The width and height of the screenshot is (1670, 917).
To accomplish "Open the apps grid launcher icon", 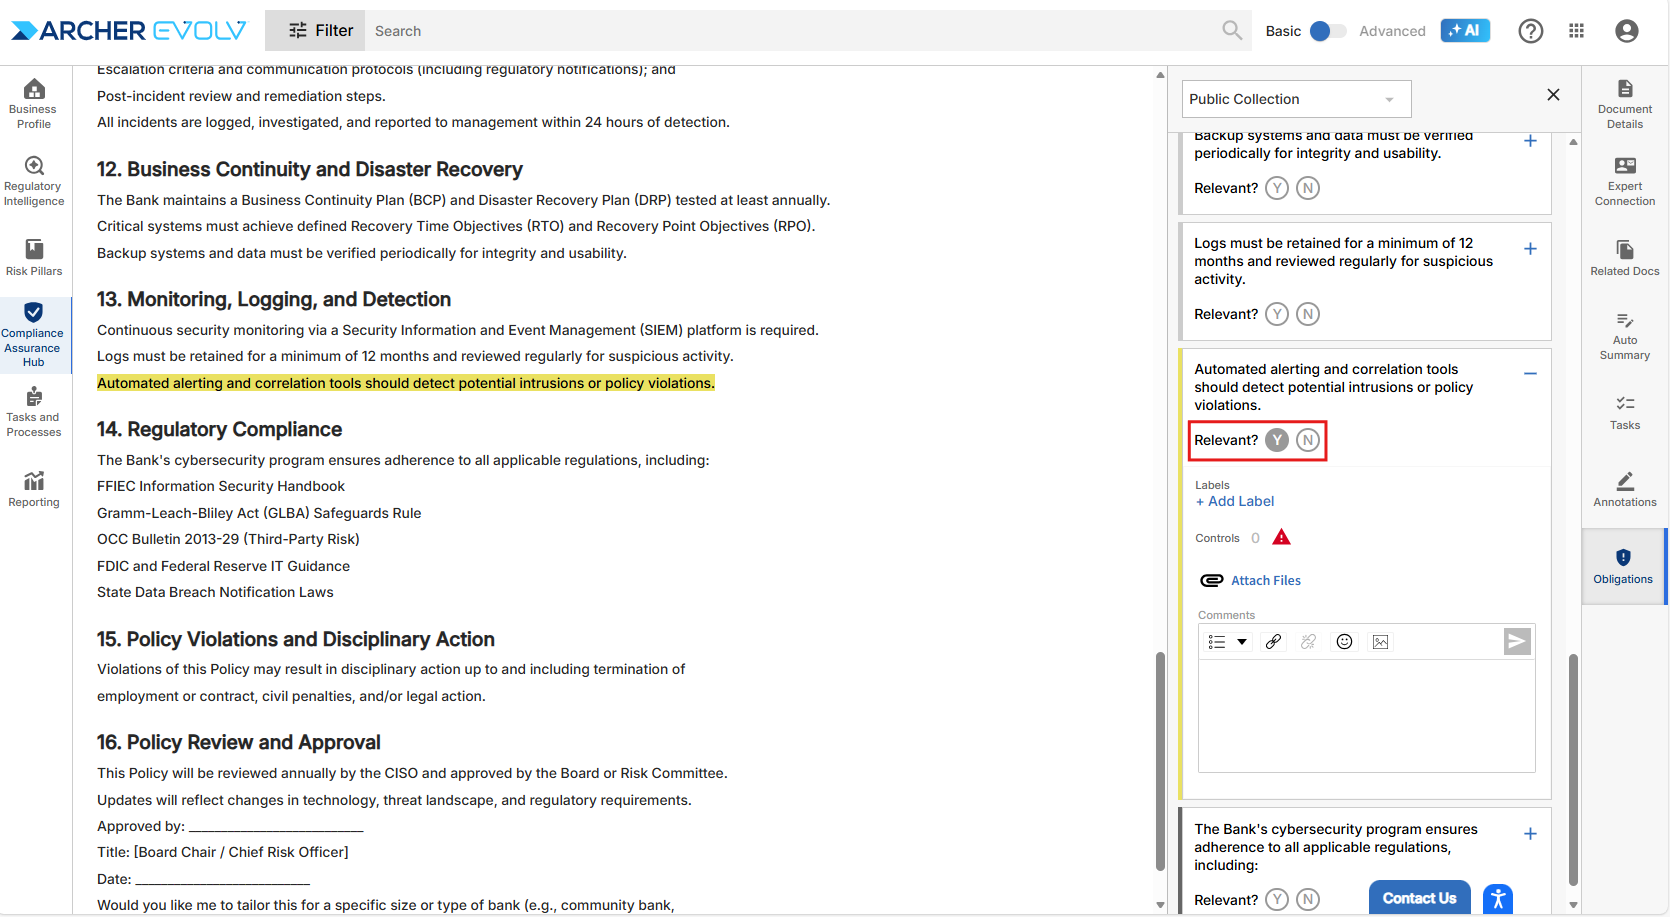I will tap(1577, 31).
